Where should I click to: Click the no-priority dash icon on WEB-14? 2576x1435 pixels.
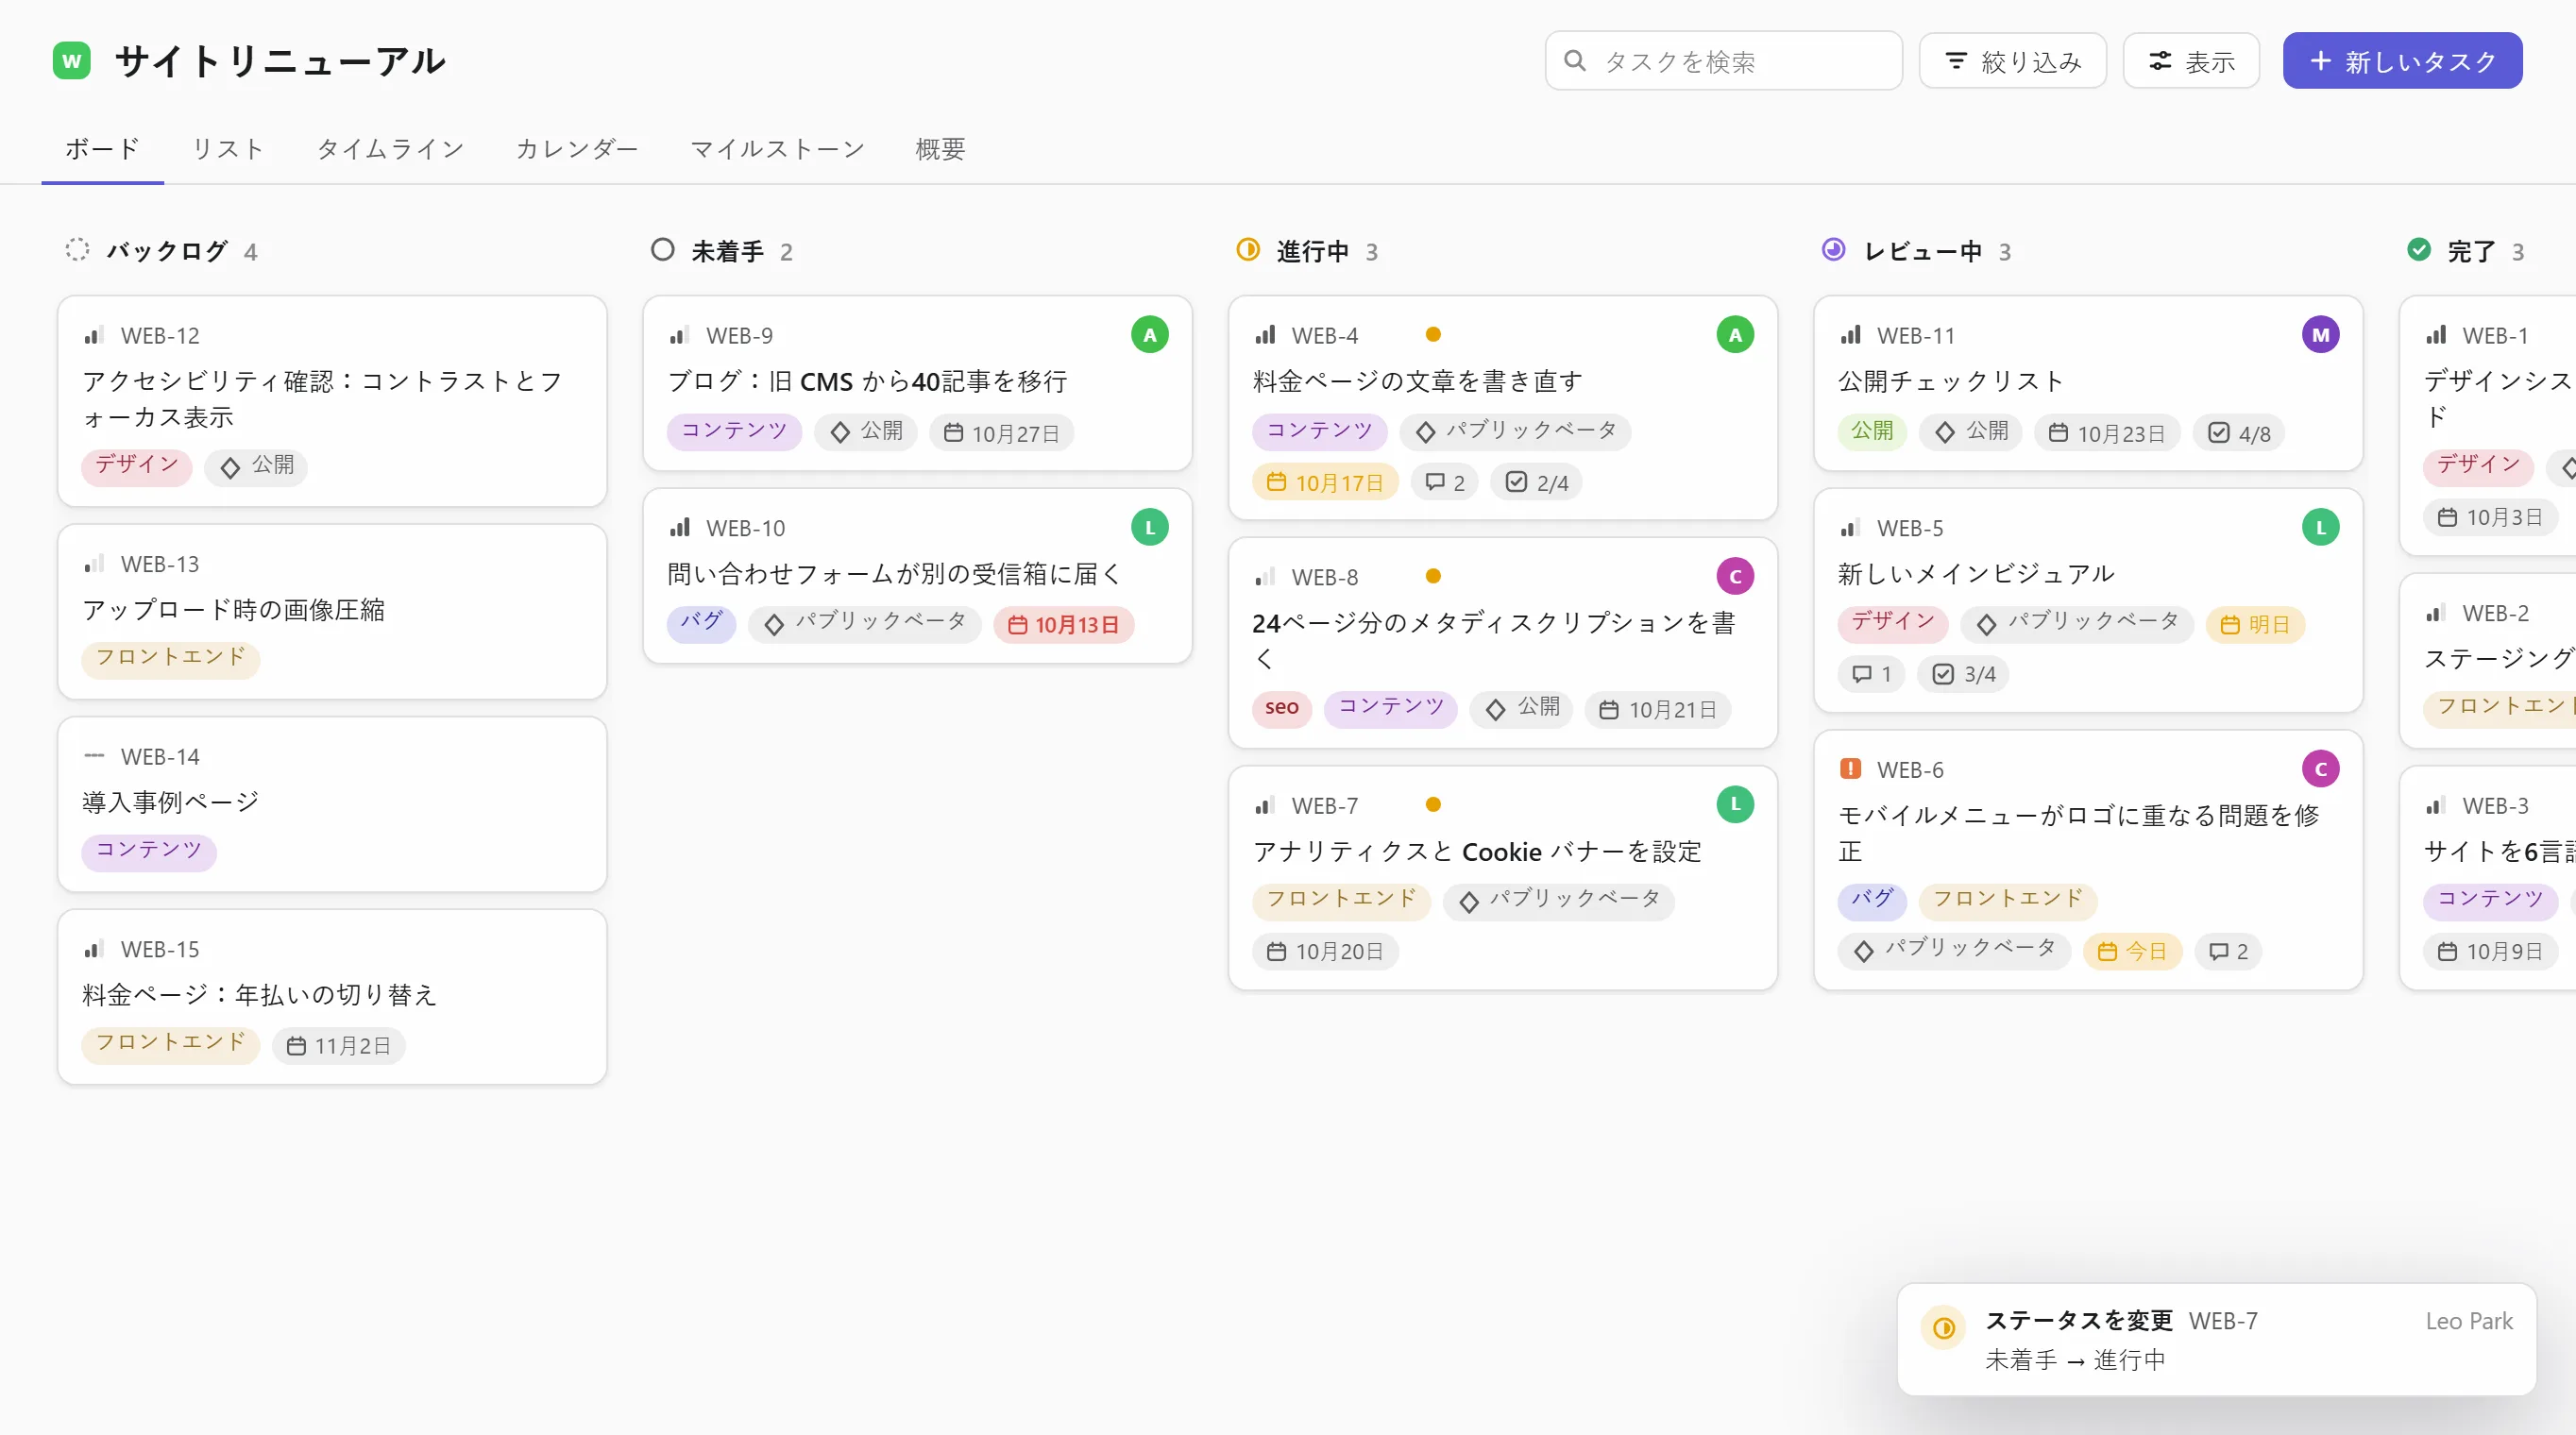[x=94, y=756]
